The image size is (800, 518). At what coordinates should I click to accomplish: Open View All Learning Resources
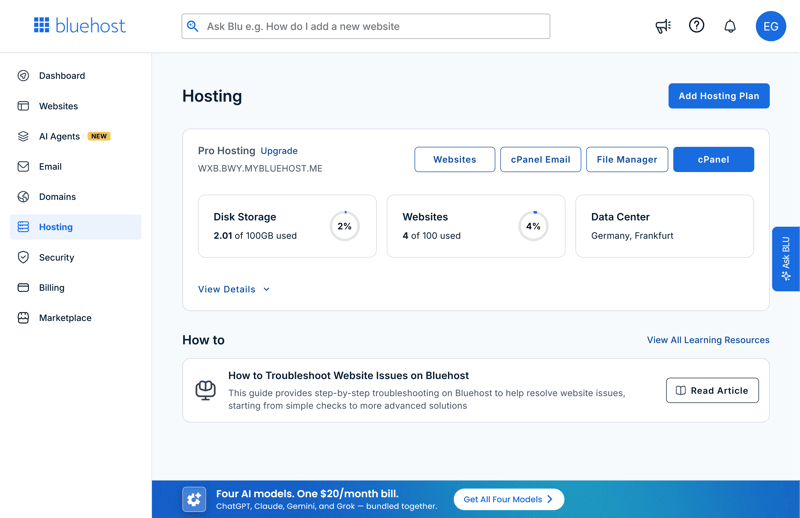[708, 340]
